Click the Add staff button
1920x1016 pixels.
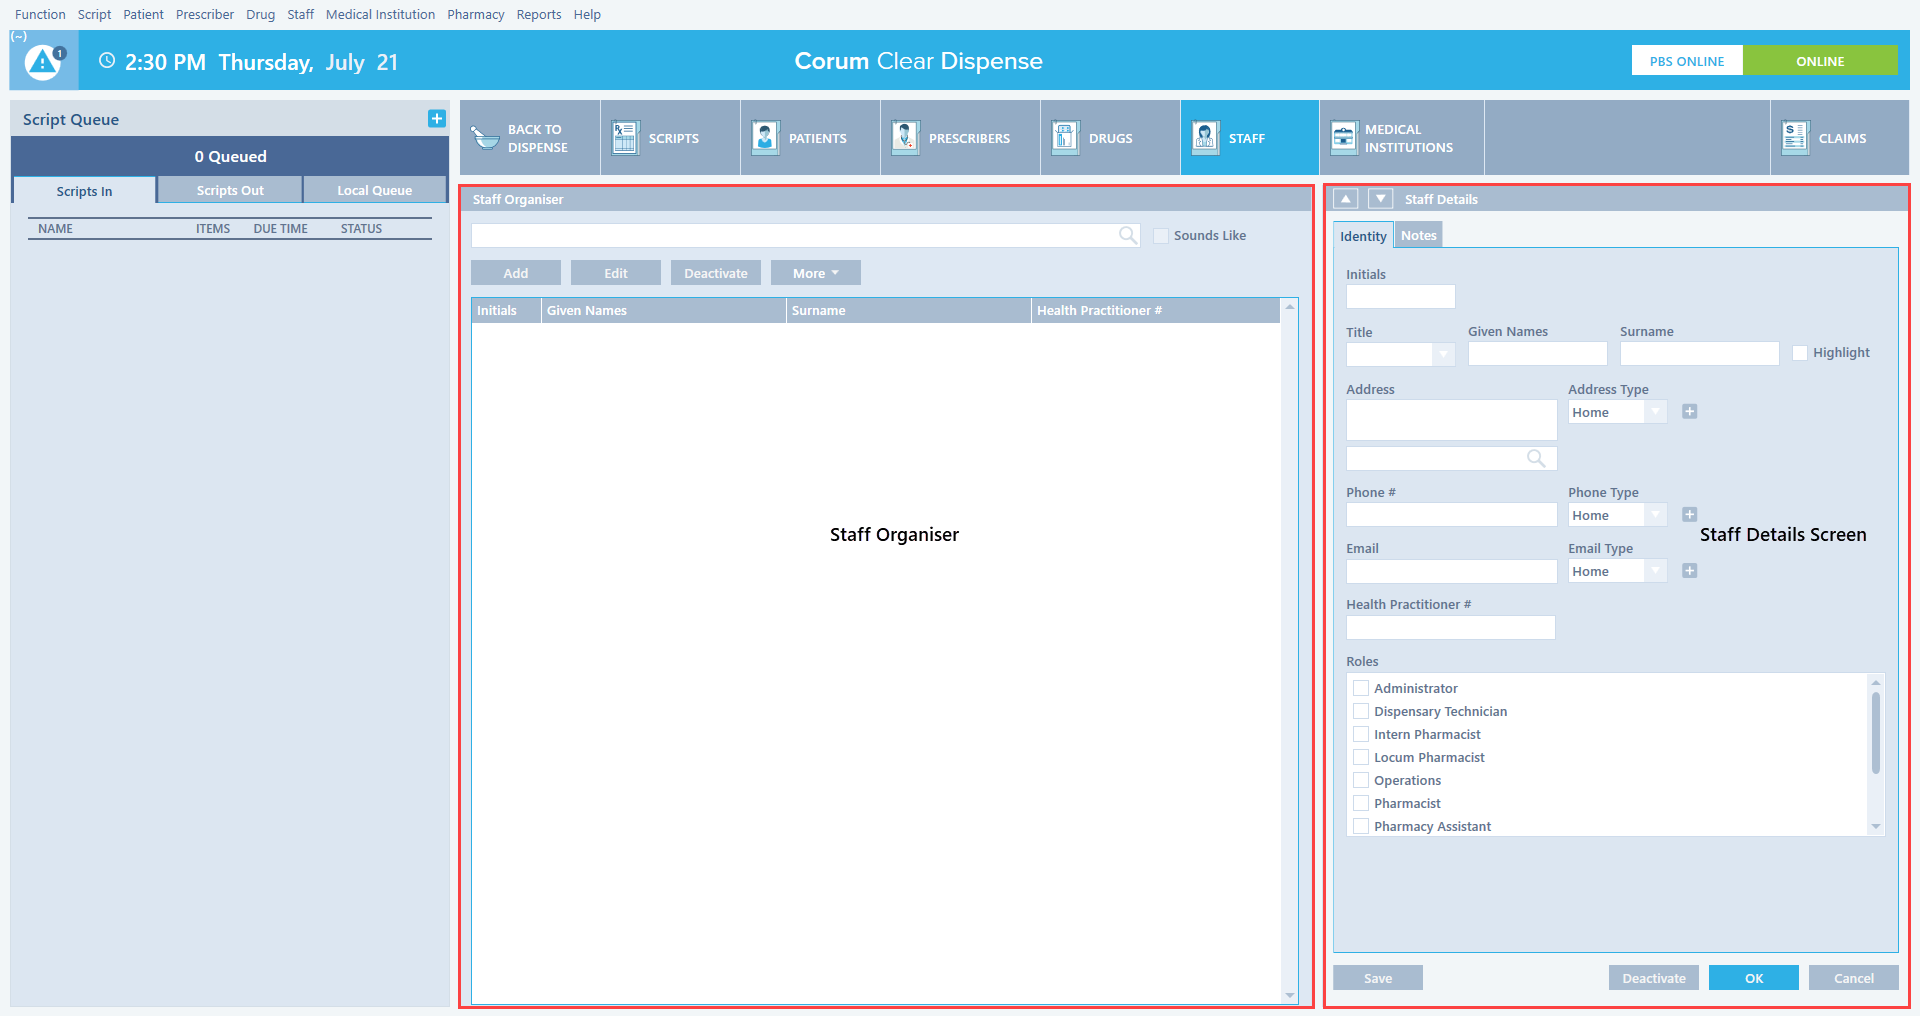coord(515,273)
